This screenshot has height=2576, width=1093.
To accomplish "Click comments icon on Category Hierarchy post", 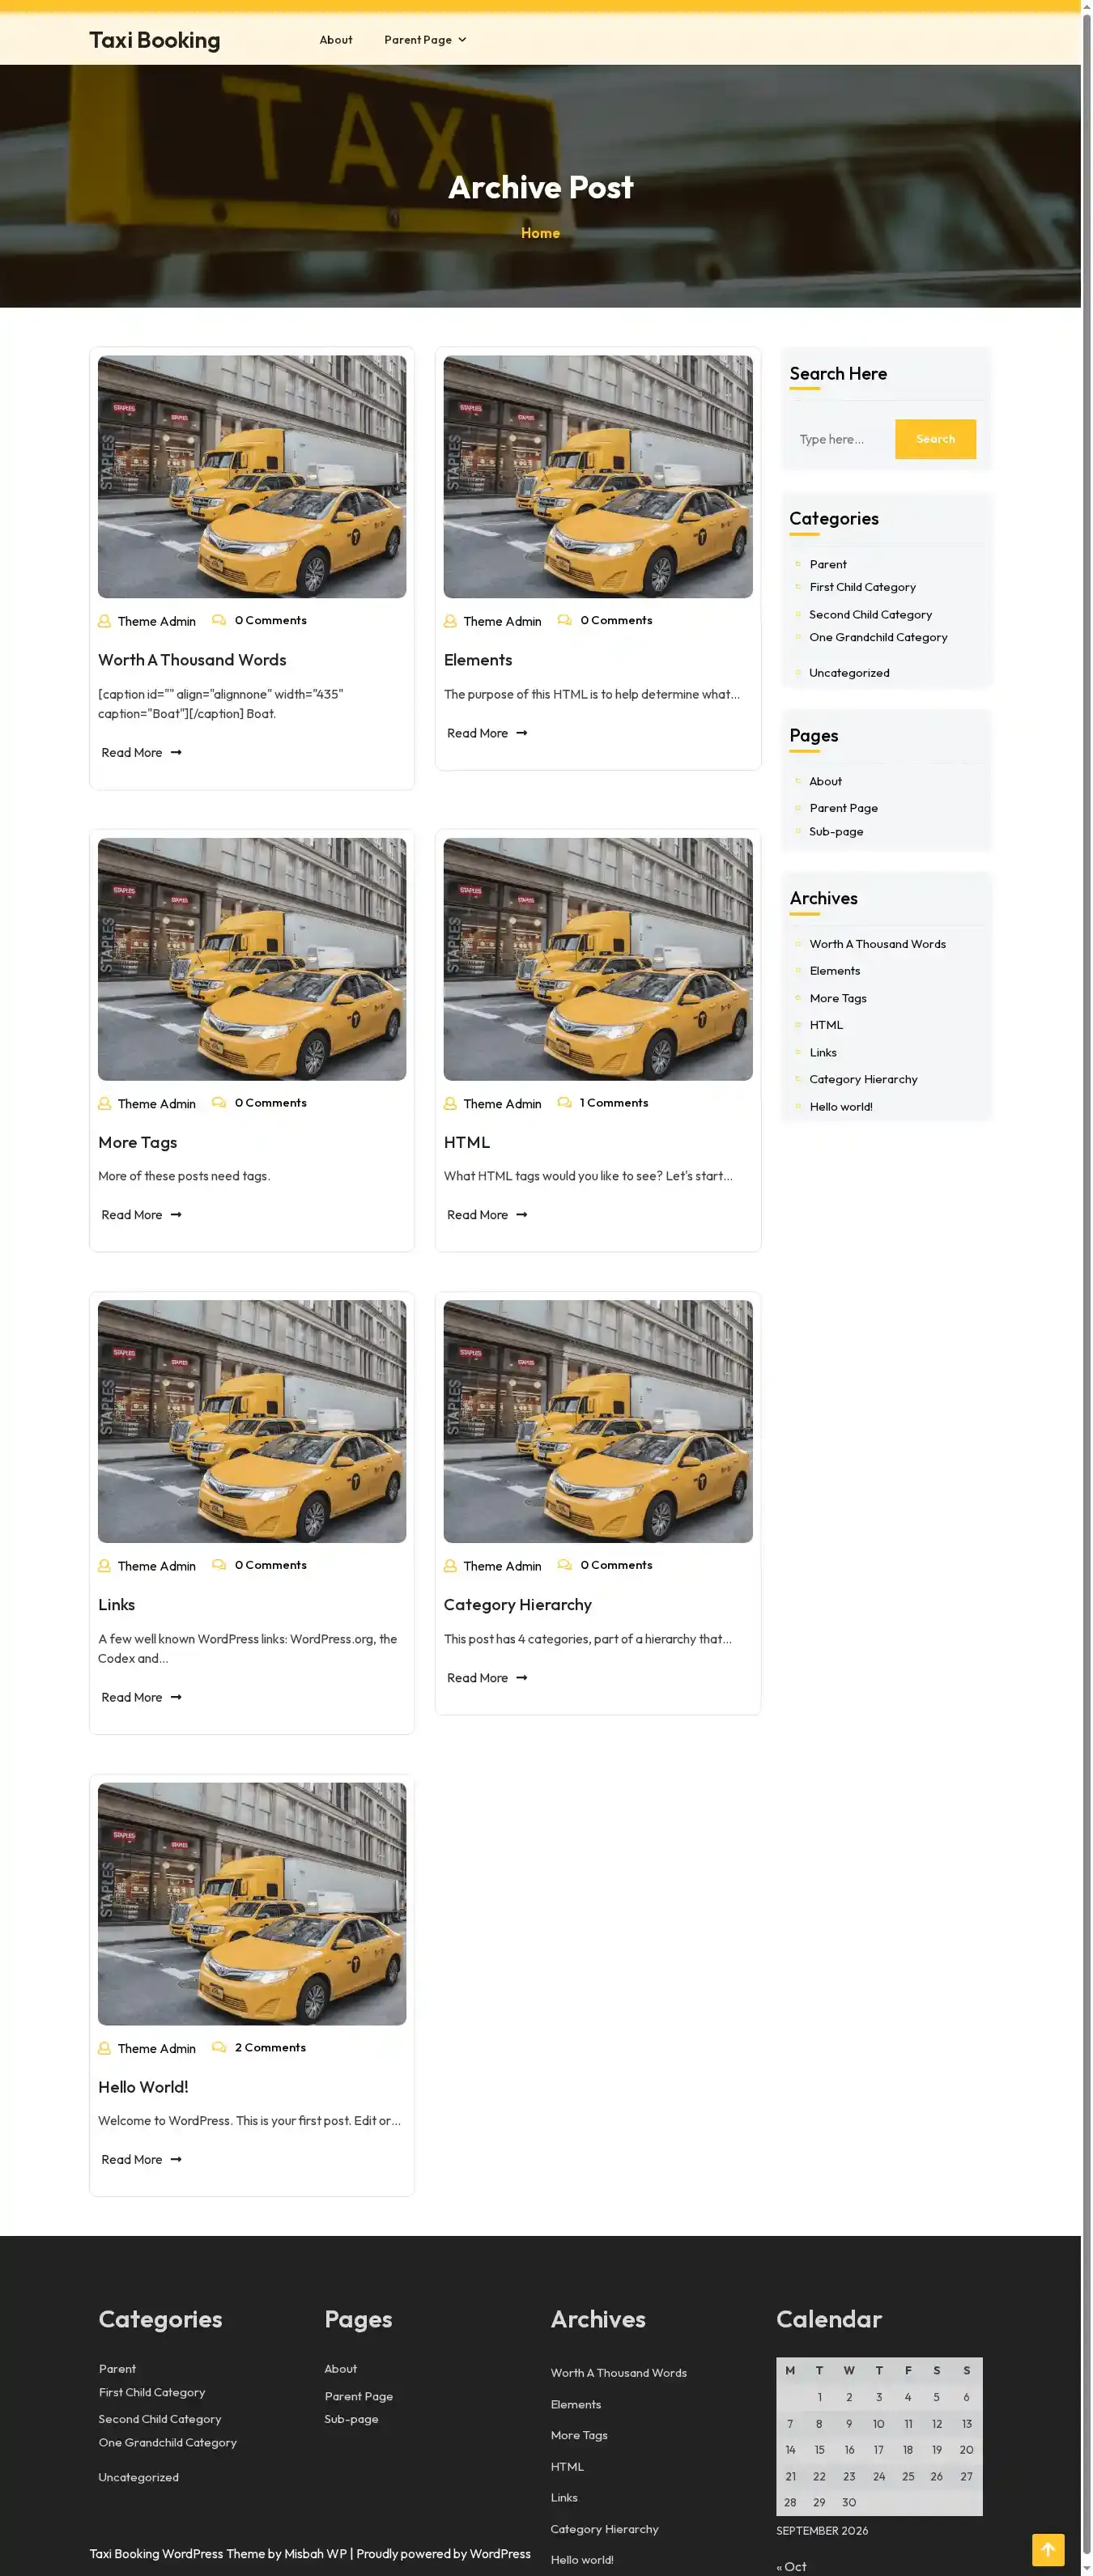I will point(565,1565).
